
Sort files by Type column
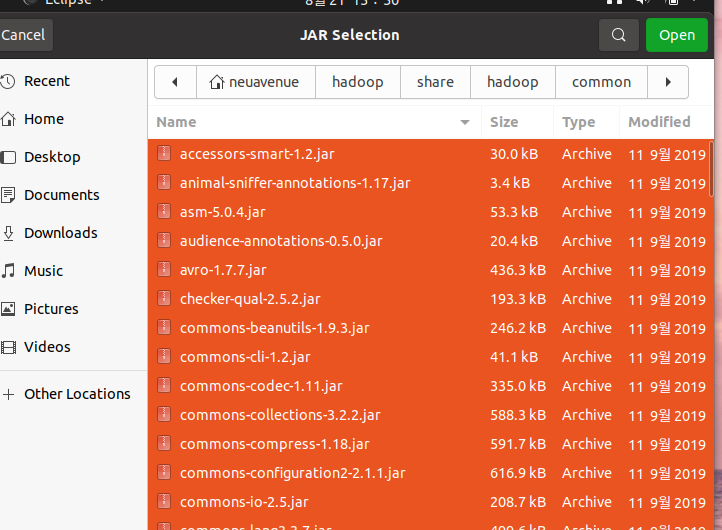(586, 122)
